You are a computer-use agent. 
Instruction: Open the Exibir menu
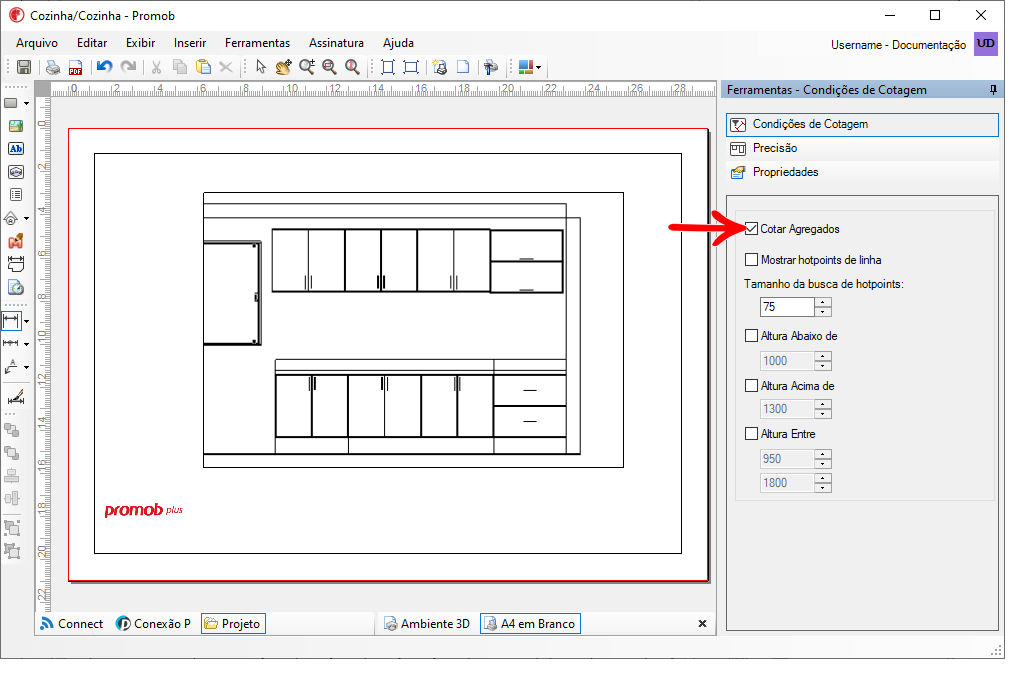pos(140,43)
